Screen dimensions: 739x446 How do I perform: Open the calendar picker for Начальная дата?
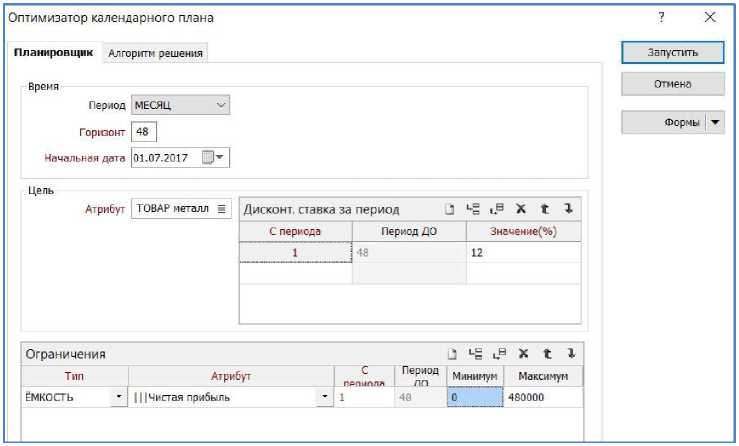(x=214, y=157)
